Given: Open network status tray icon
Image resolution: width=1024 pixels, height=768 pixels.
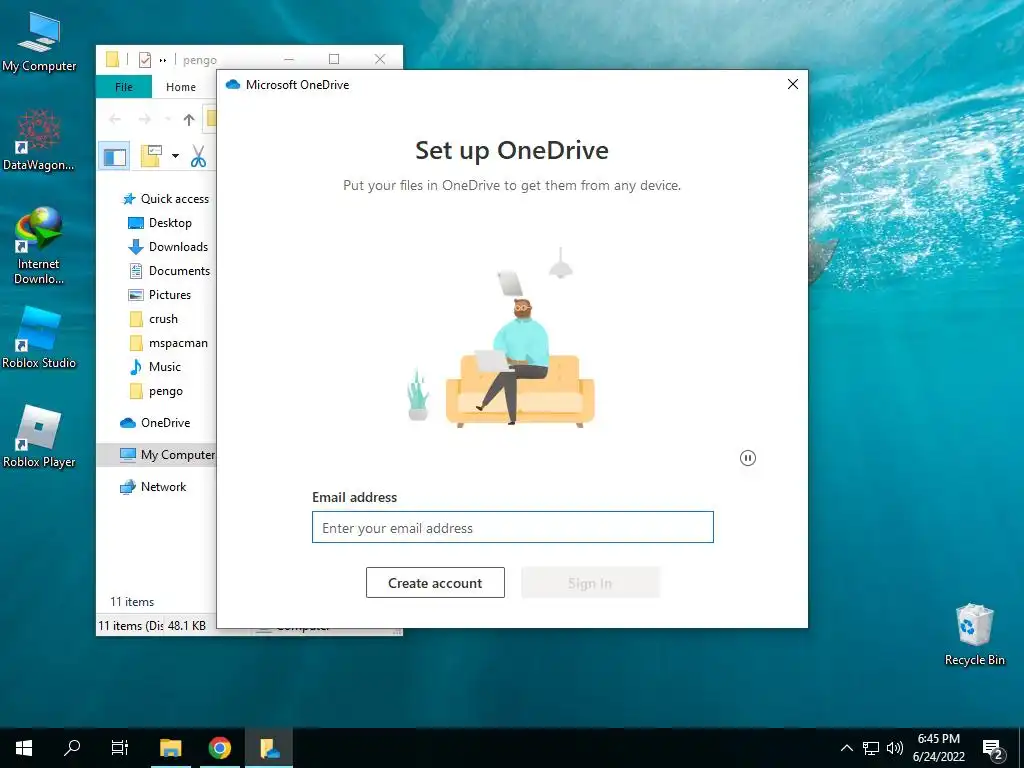Looking at the screenshot, I should click(871, 748).
